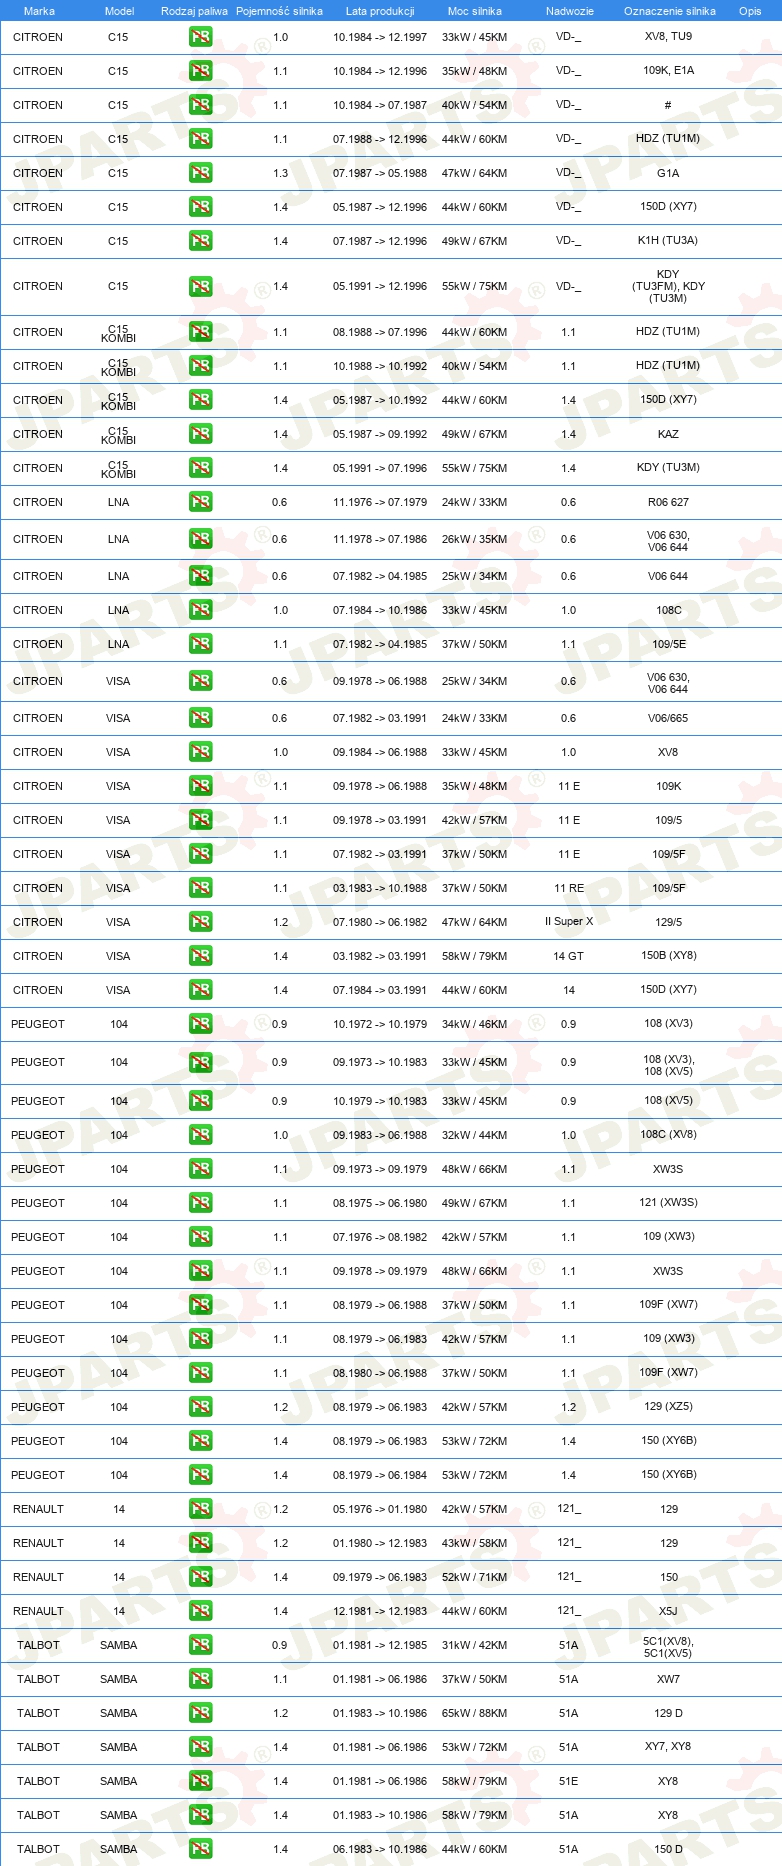Click petrol icon in Samba 129 D row
Viewport: 782px width, 1866px height.
click(200, 1713)
